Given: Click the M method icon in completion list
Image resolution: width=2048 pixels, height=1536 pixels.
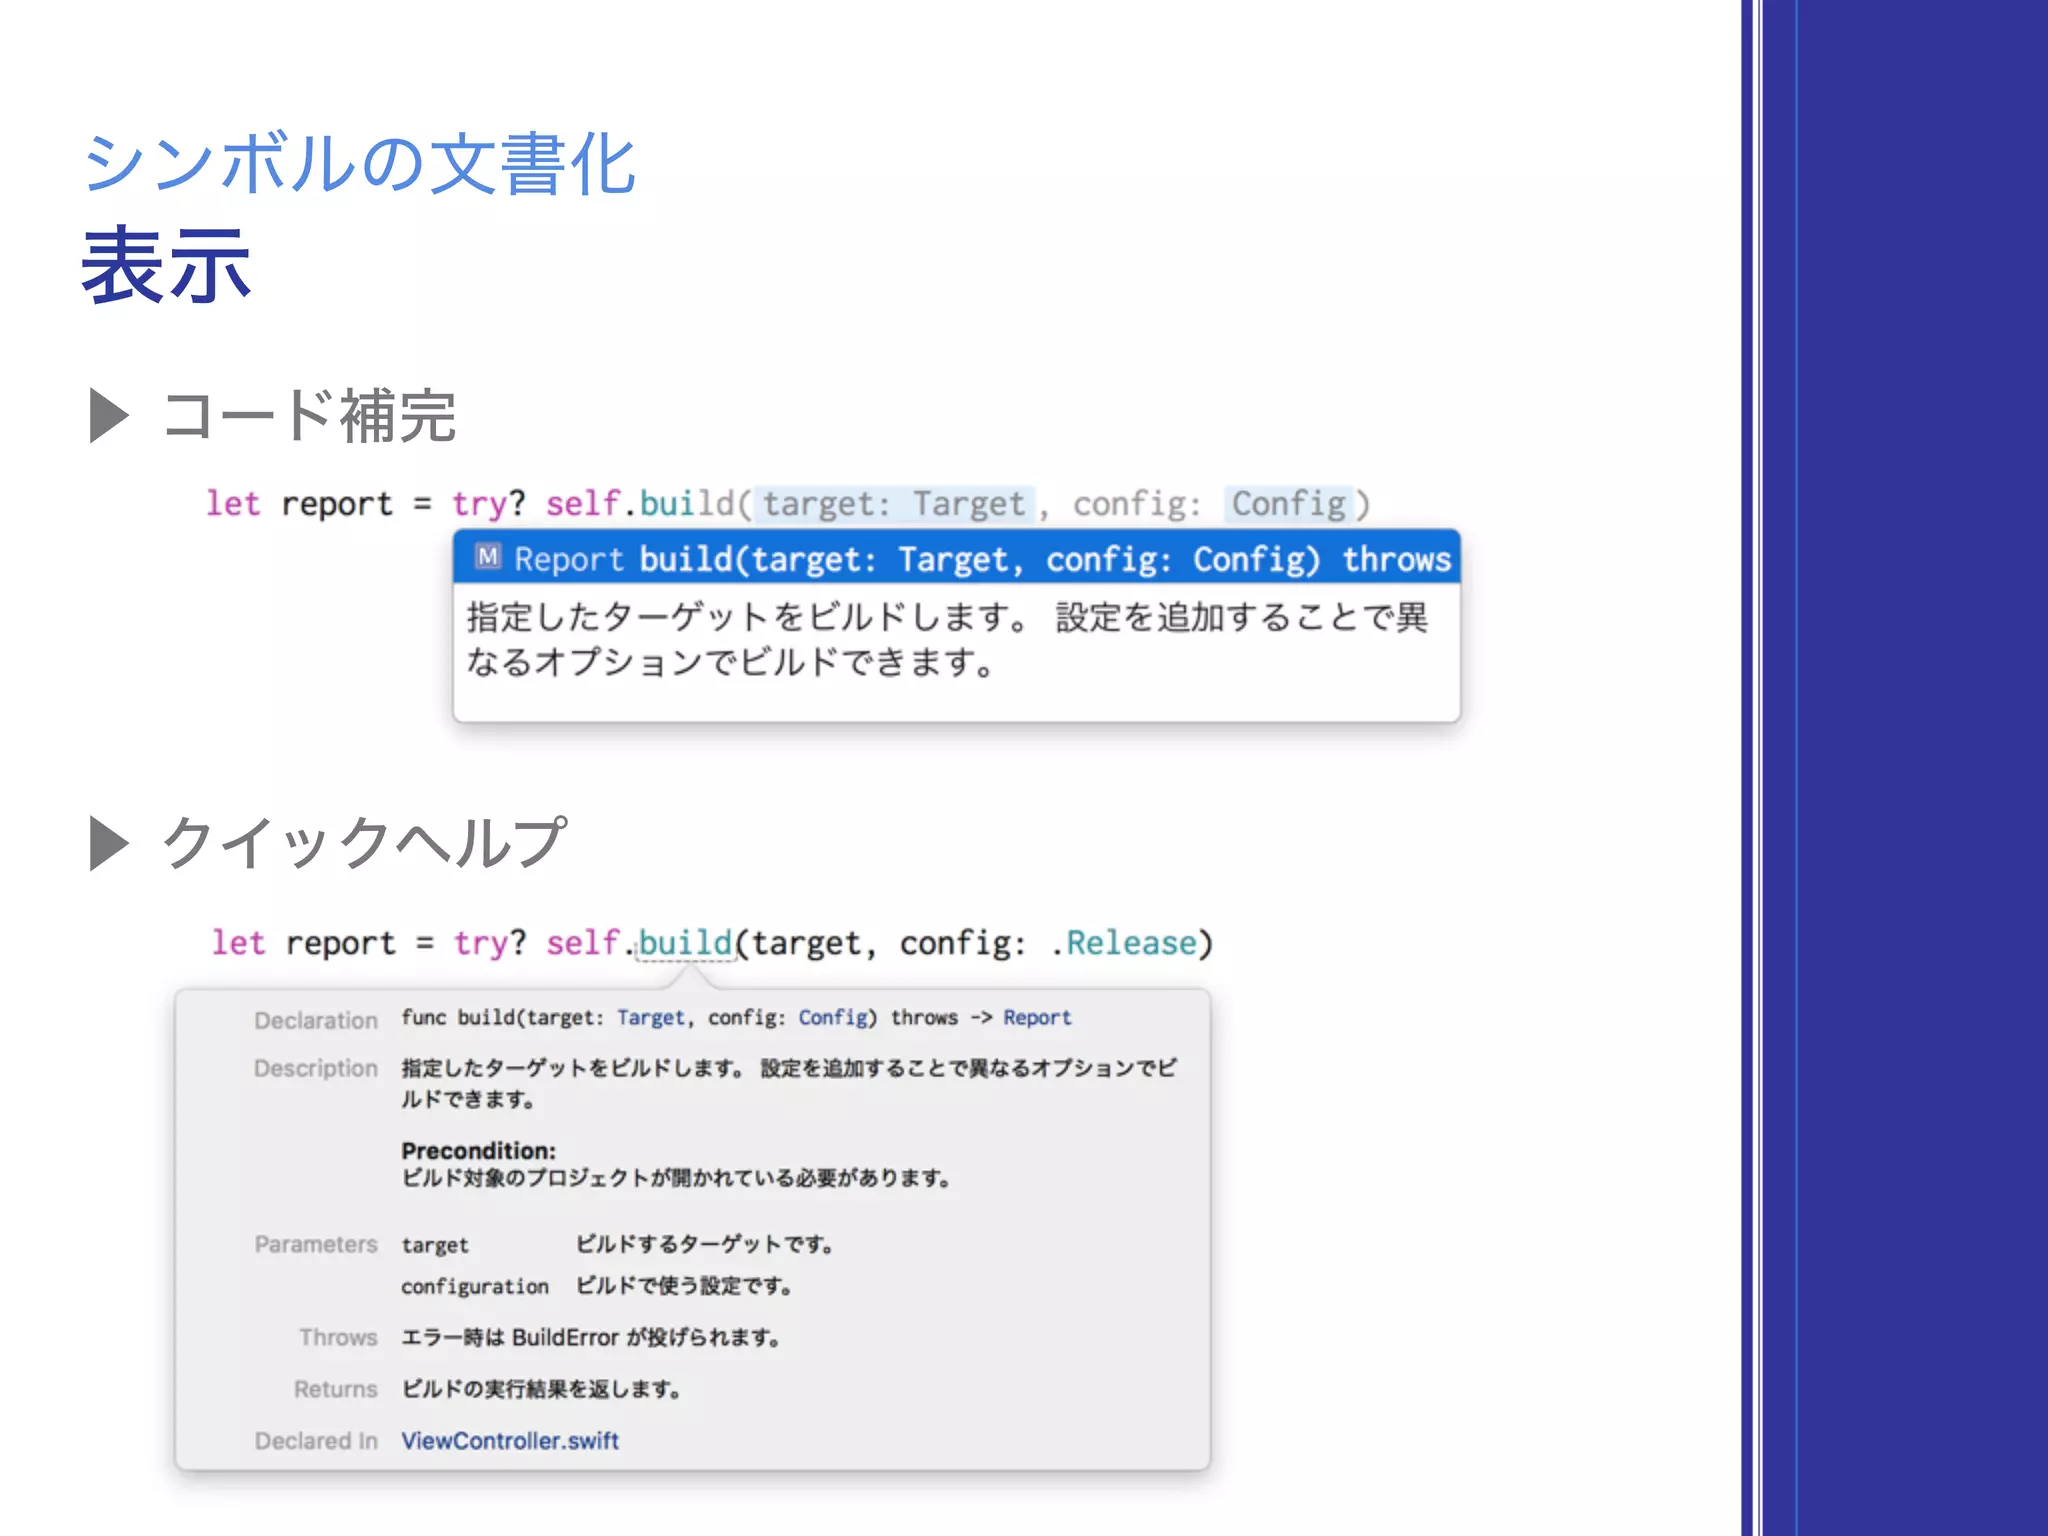Looking at the screenshot, I should tap(488, 557).
